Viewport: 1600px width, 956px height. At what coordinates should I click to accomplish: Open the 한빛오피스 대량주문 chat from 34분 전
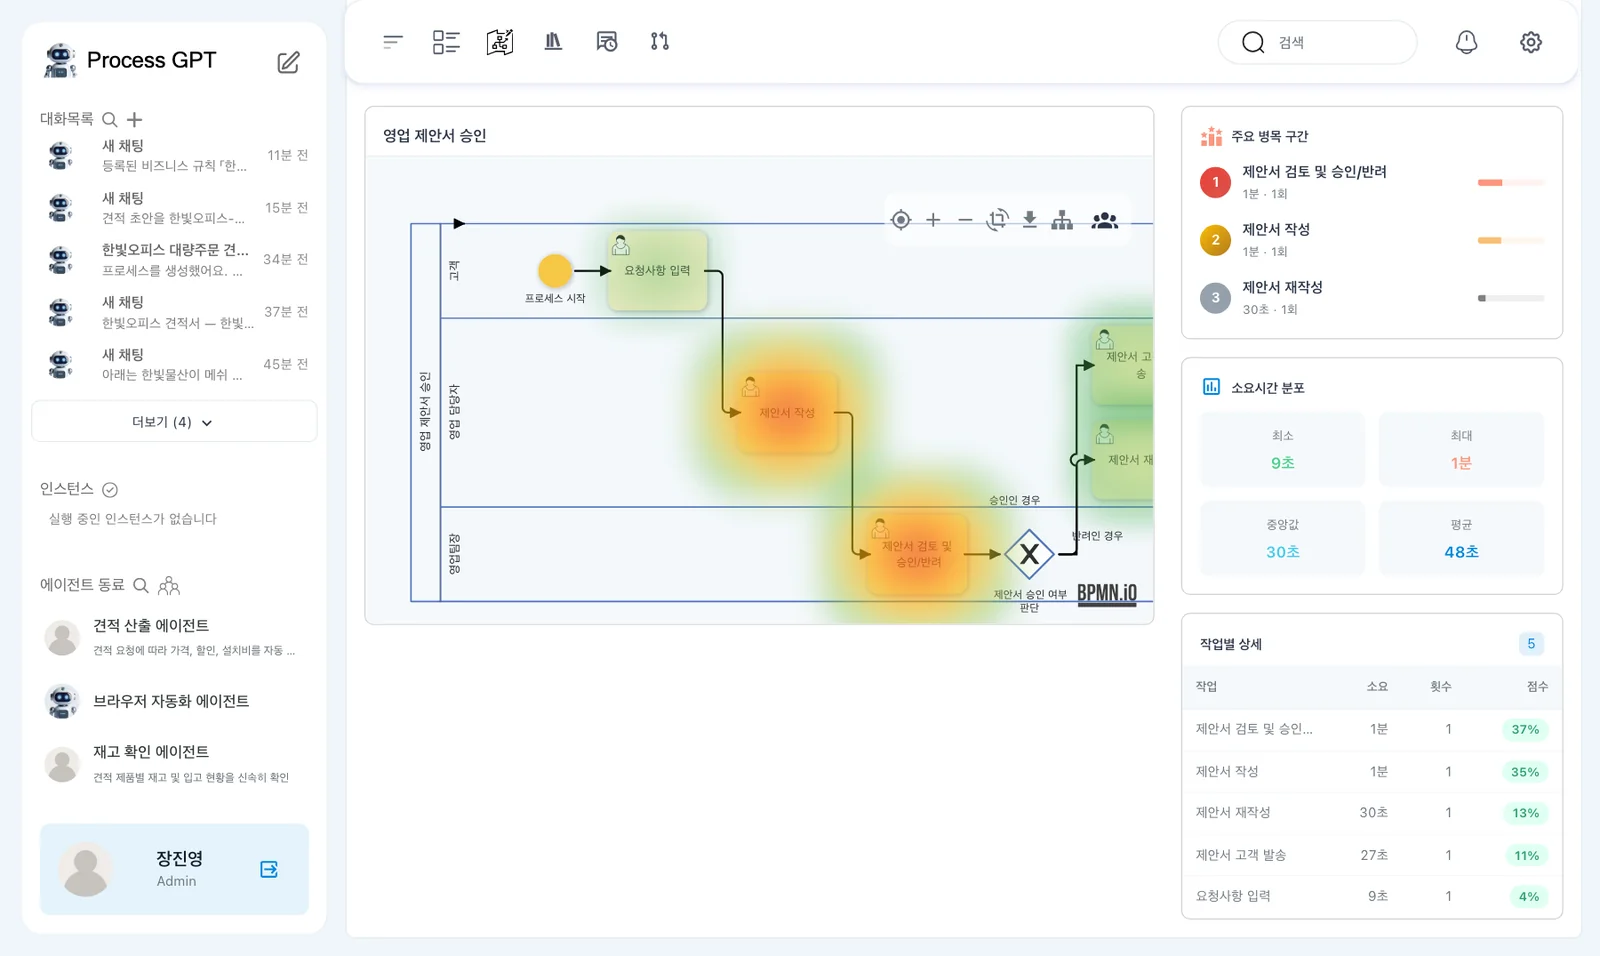click(175, 260)
